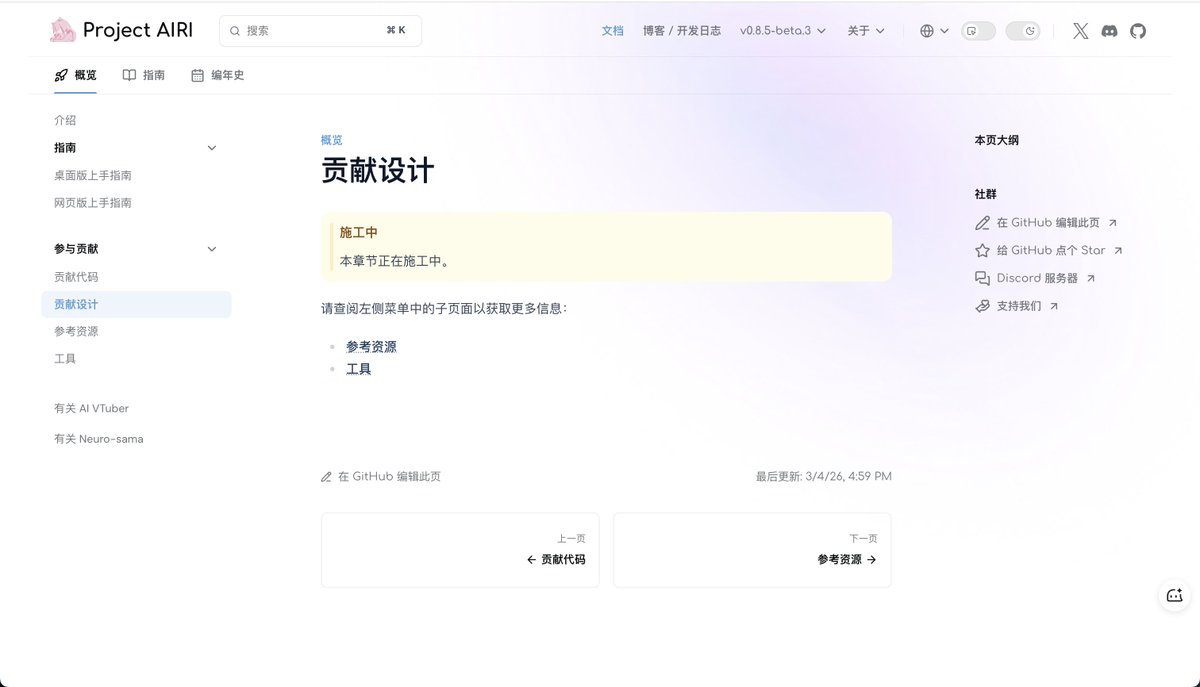This screenshot has height=687, width=1200.
Task: Open the X (Twitter) social link
Action: 1080,31
